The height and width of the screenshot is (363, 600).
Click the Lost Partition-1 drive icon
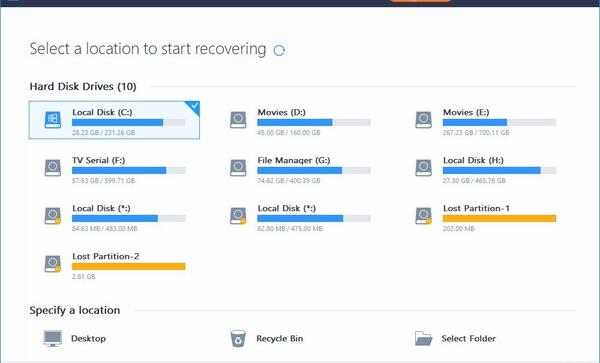coord(424,216)
